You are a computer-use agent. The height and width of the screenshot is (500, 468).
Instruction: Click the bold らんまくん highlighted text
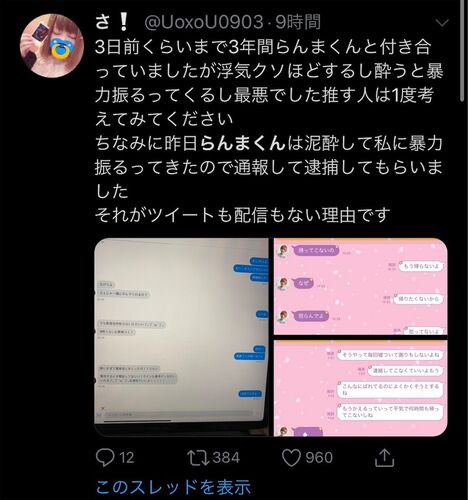click(x=243, y=143)
